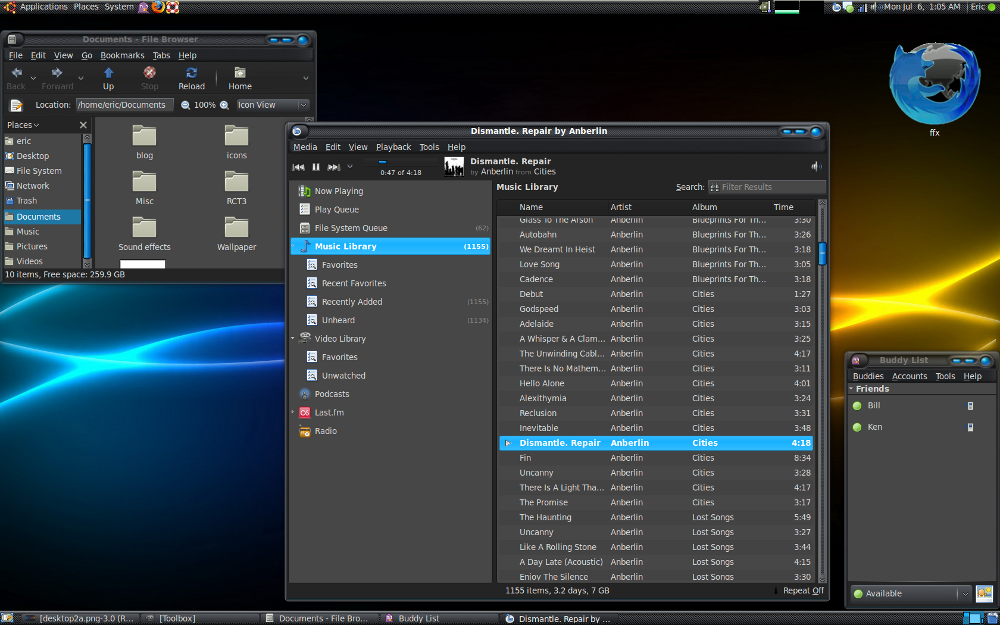Open the Forward history dropdown arrow
This screenshot has width=1000, height=625.
pos(80,78)
